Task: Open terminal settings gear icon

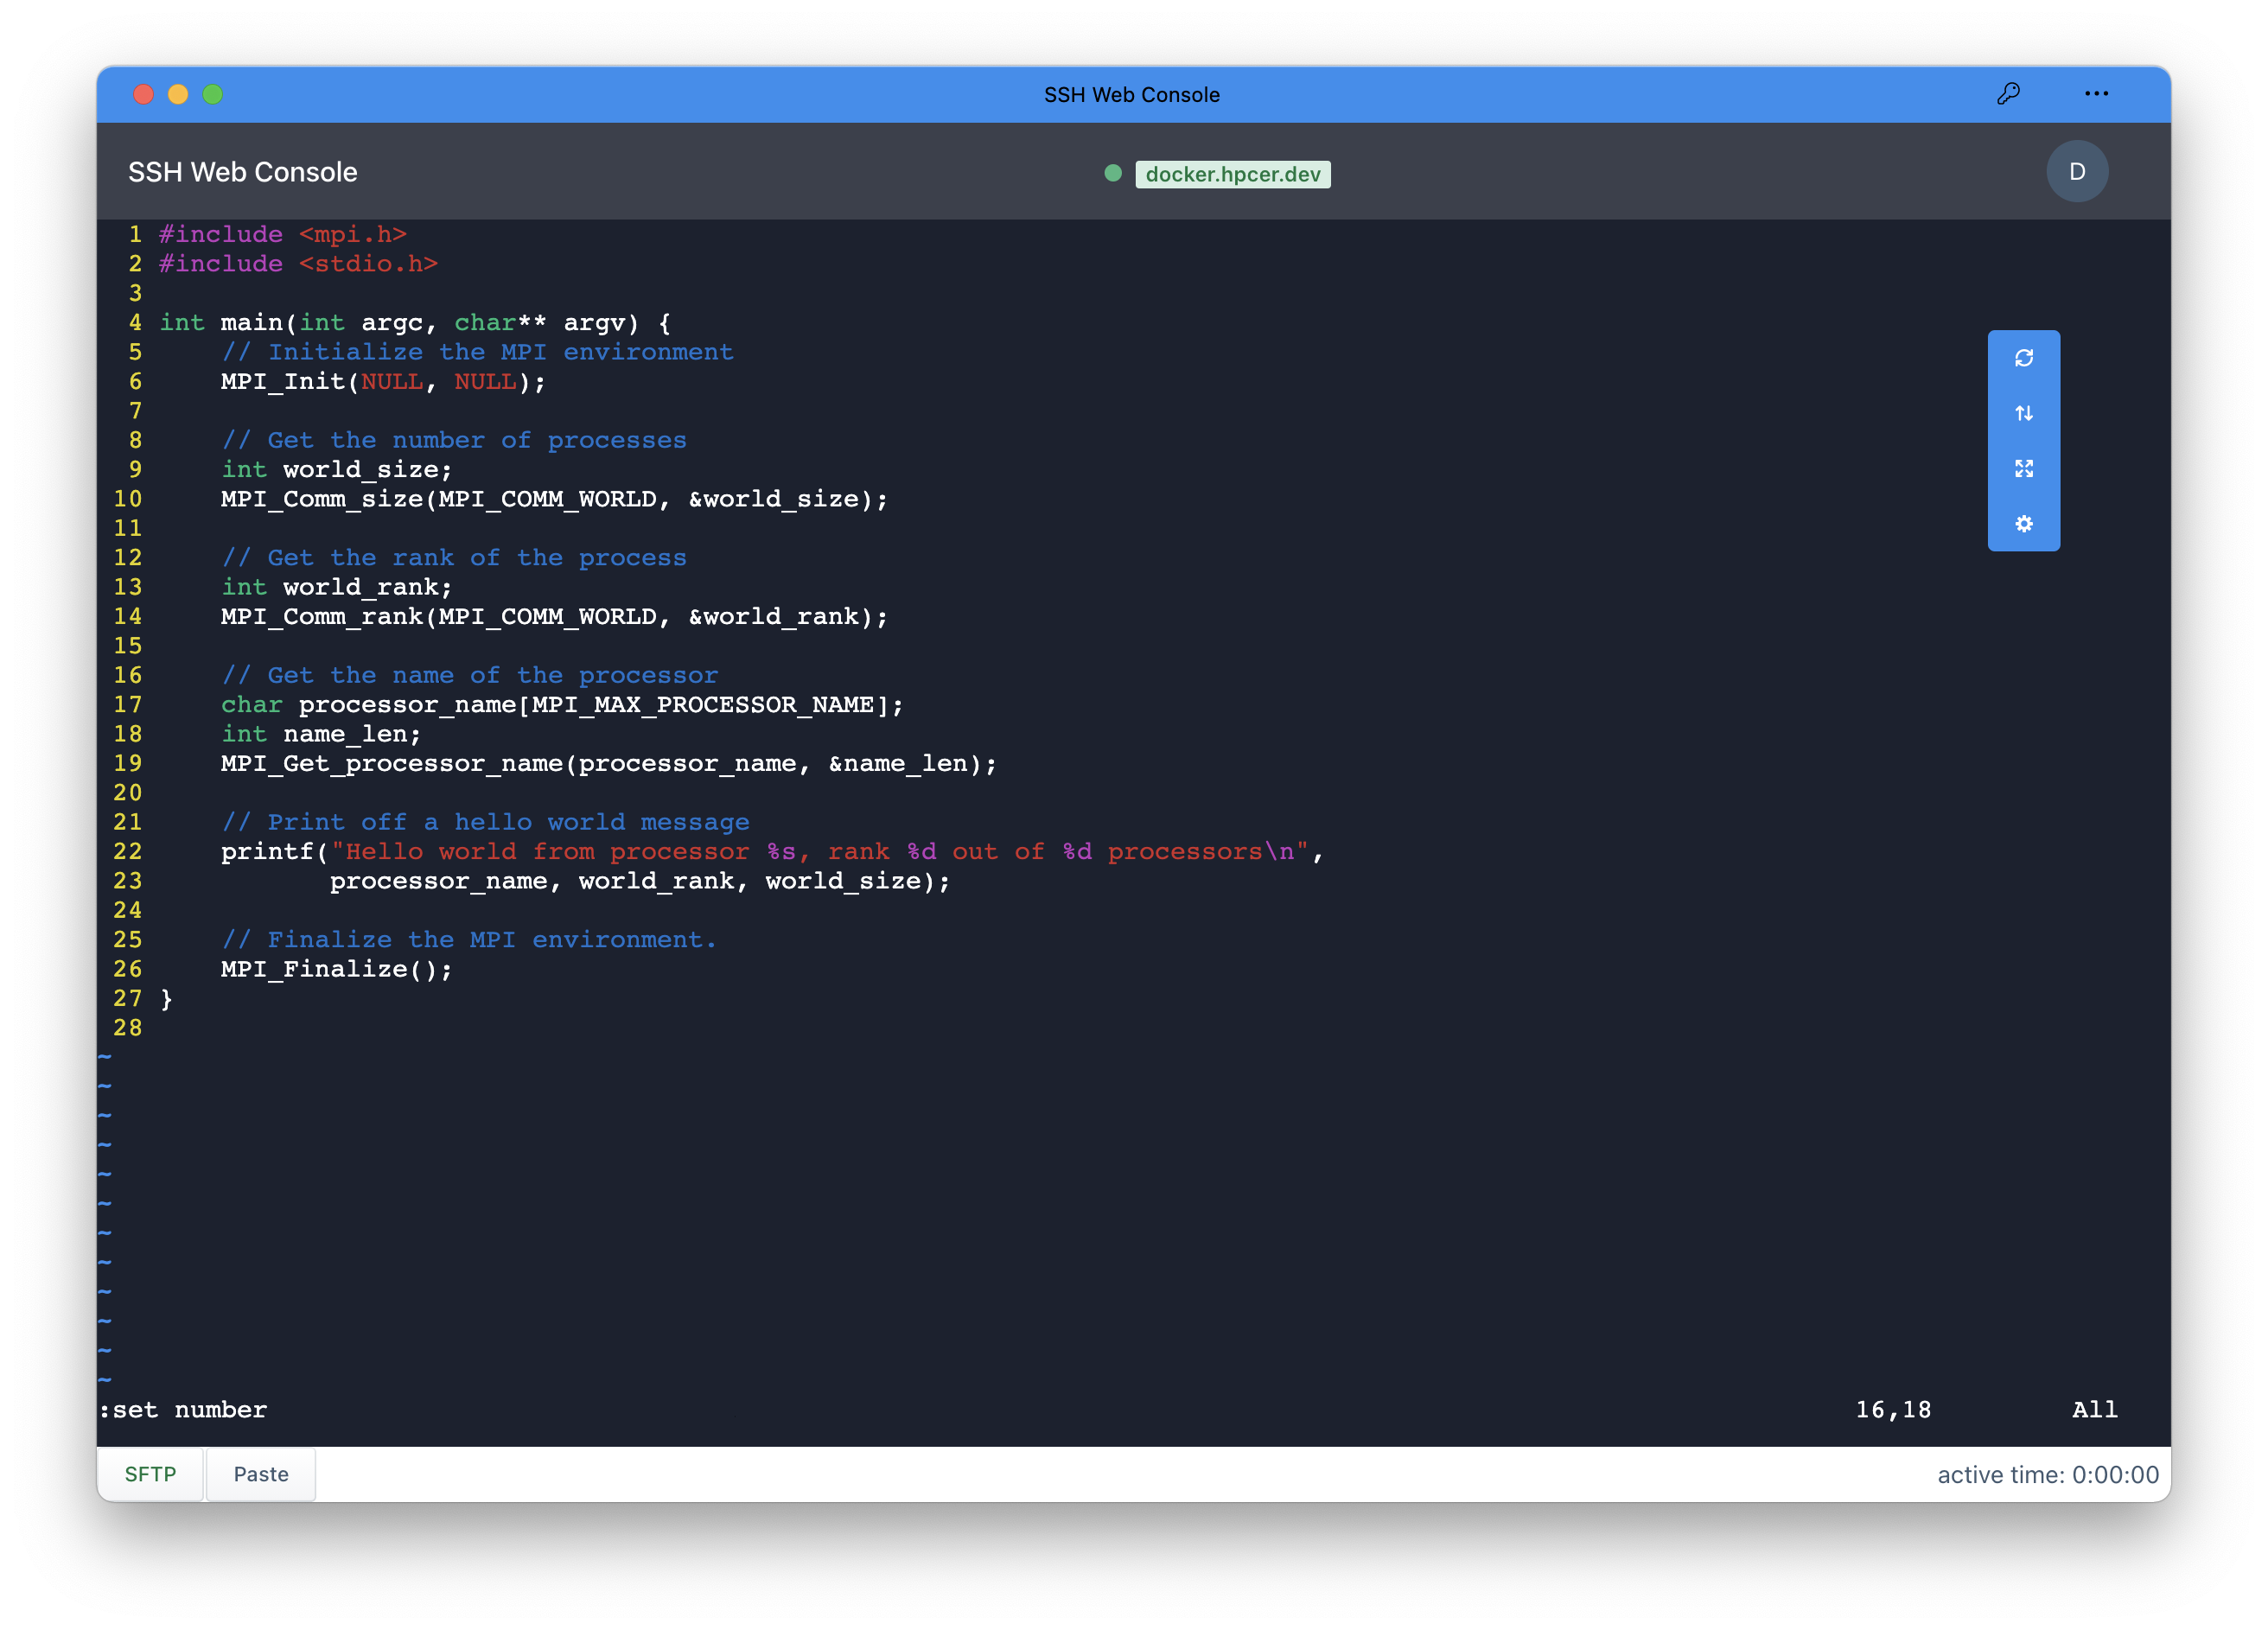Action: pos(2023,524)
